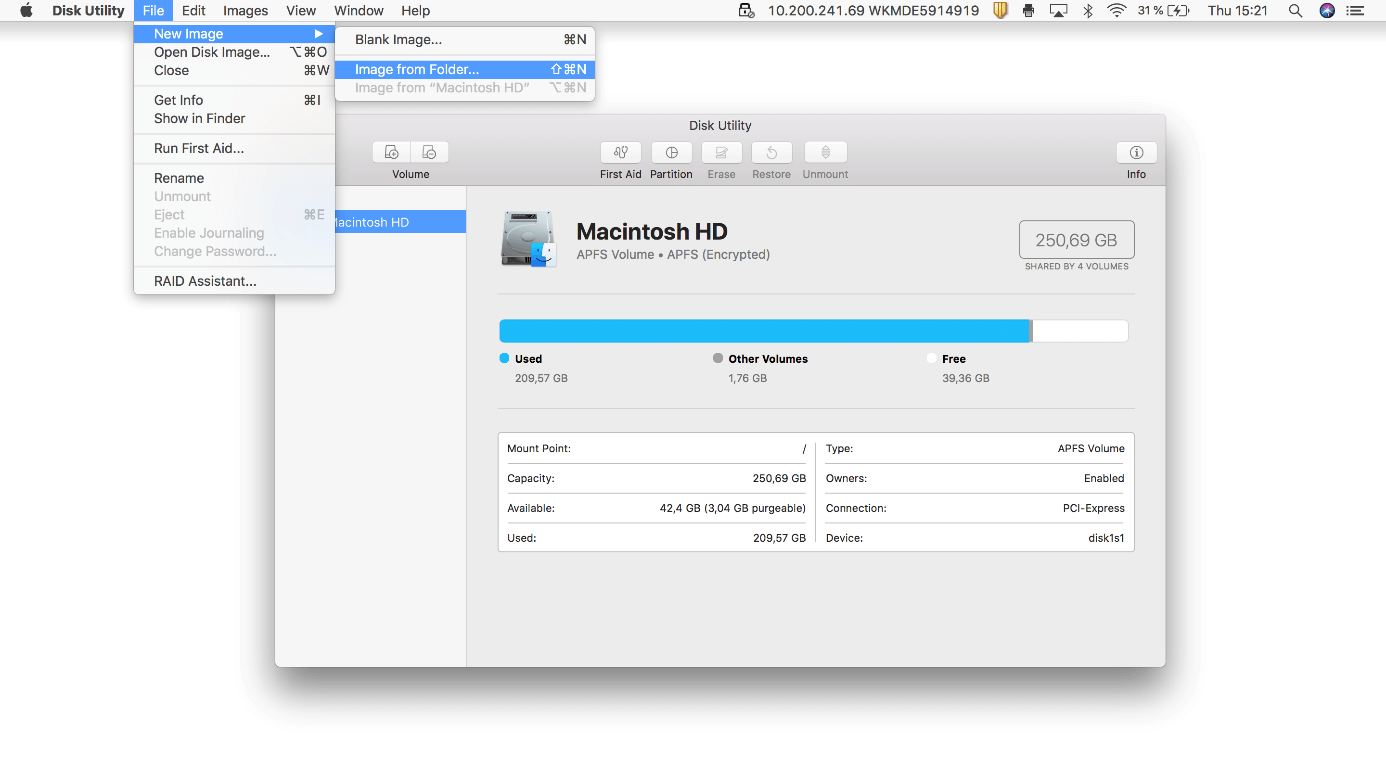Select Close in the File menu
Image resolution: width=1386 pixels, height=764 pixels.
[234, 70]
